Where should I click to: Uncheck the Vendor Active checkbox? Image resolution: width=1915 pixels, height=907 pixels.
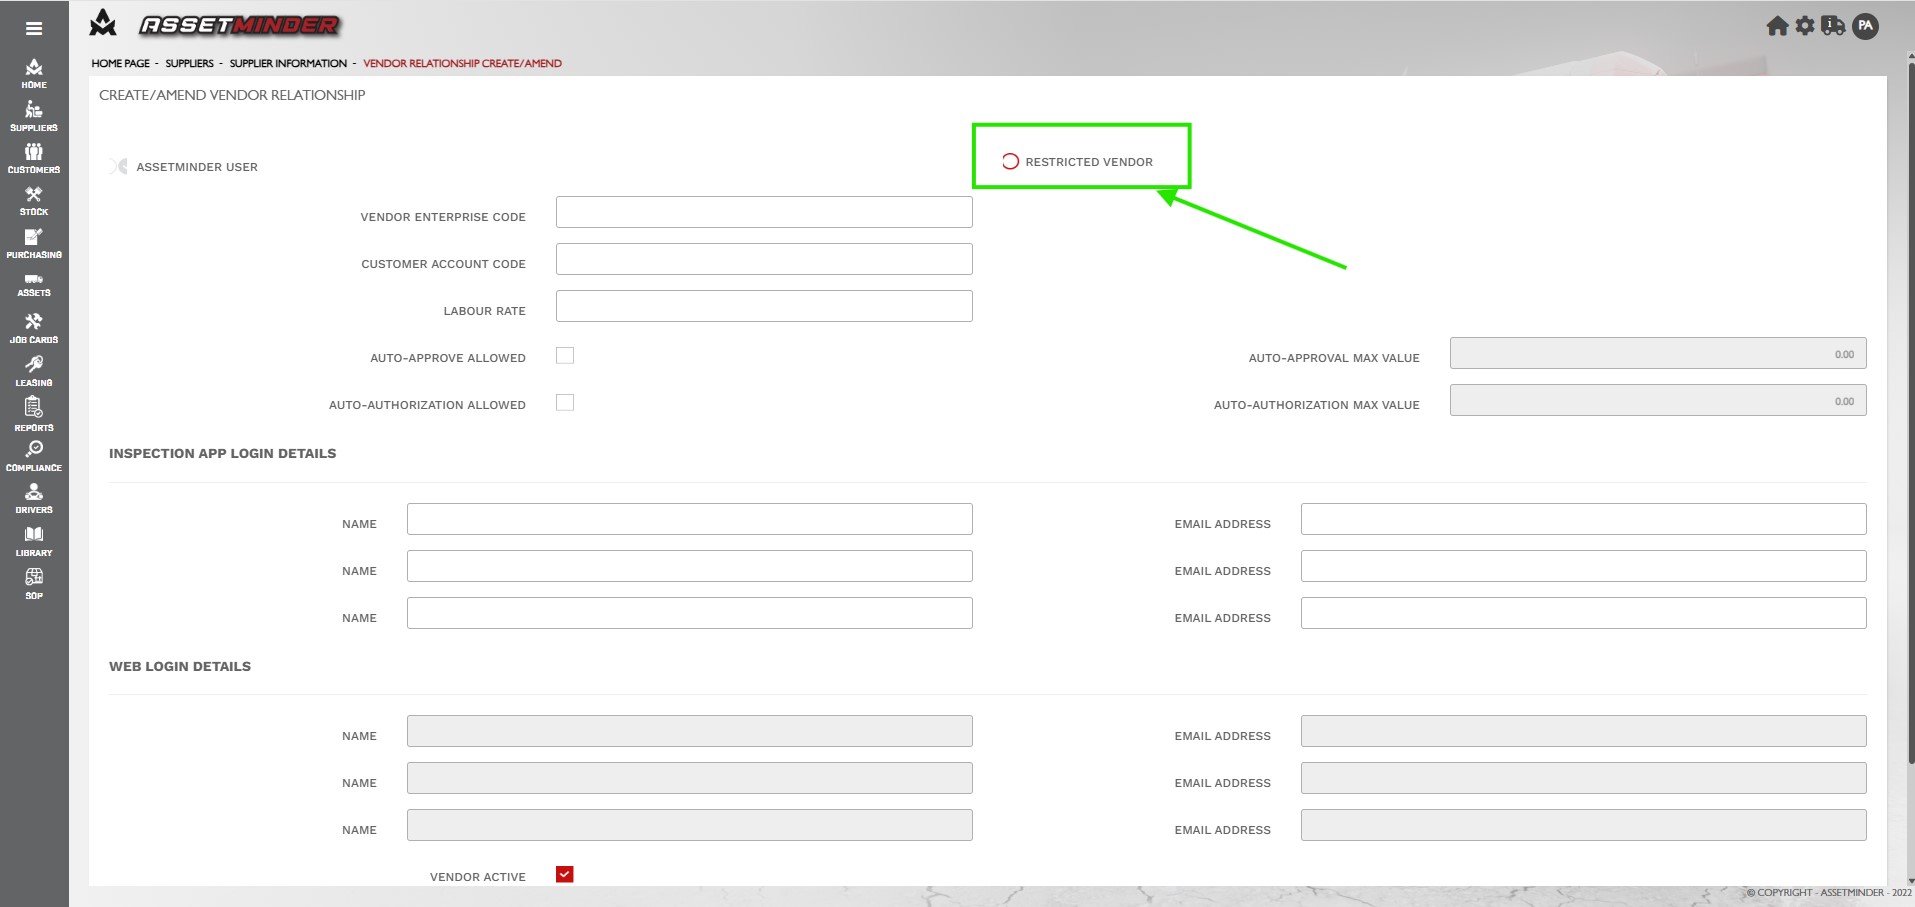point(565,875)
